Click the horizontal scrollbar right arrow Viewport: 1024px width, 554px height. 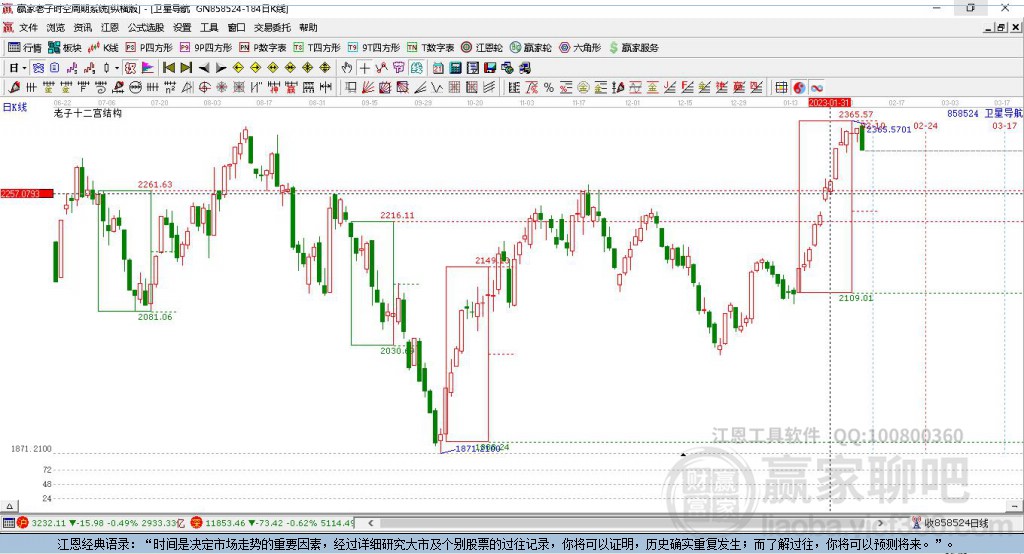(881, 523)
